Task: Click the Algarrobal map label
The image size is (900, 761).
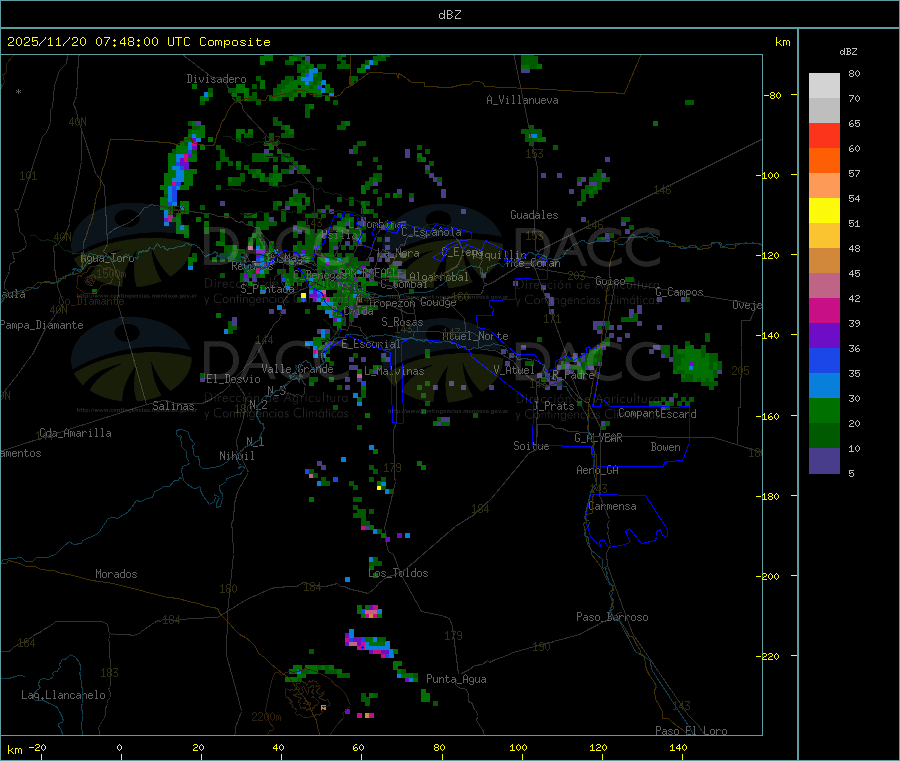Action: tap(439, 277)
